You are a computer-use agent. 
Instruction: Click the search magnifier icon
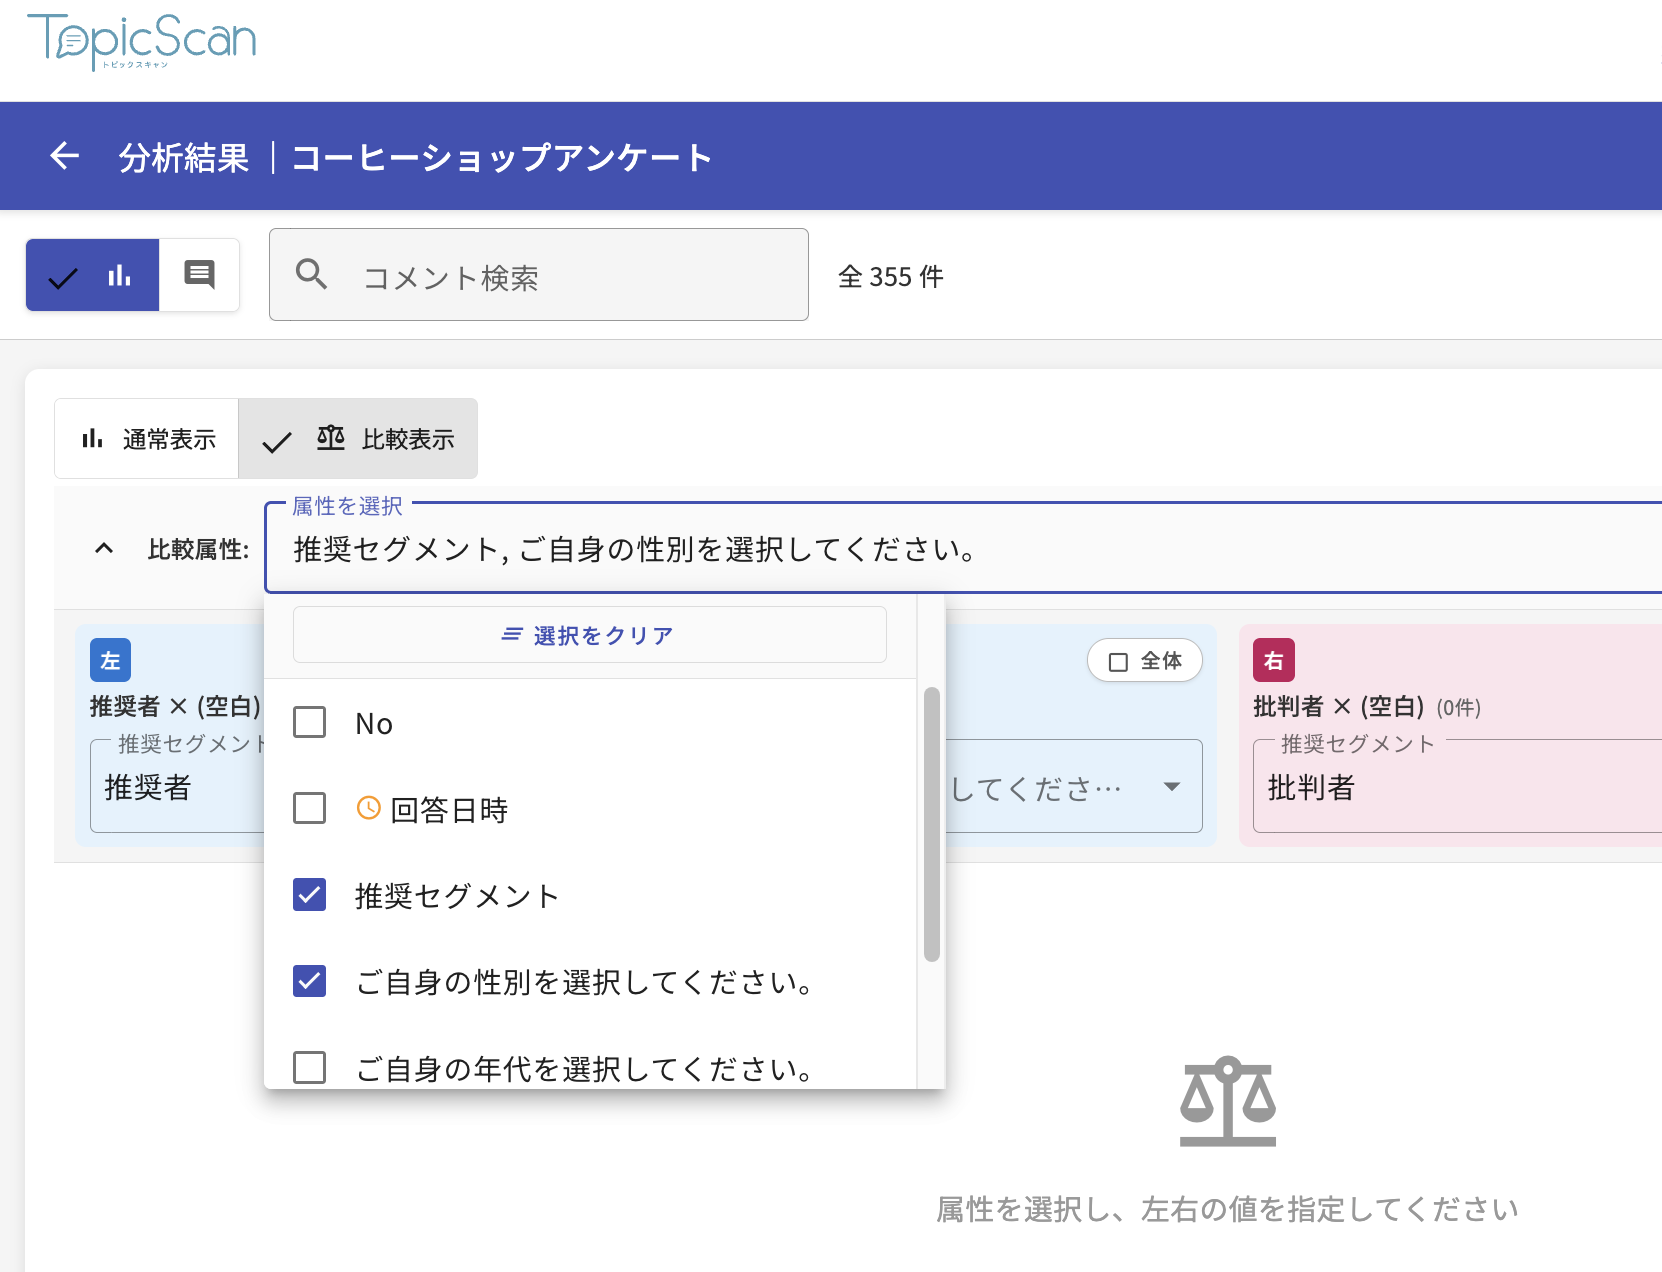point(311,275)
